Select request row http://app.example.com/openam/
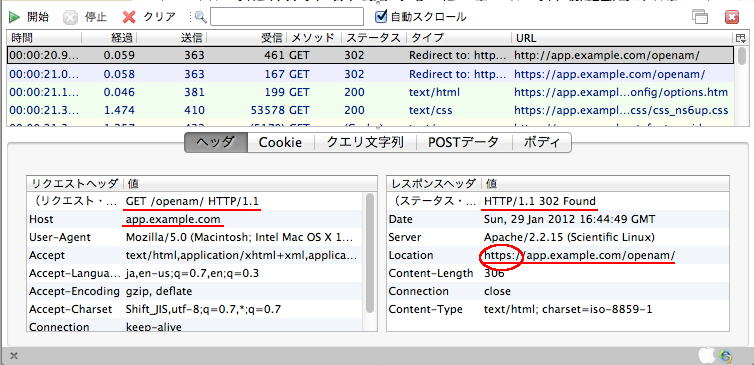754x365 pixels. tap(370, 55)
